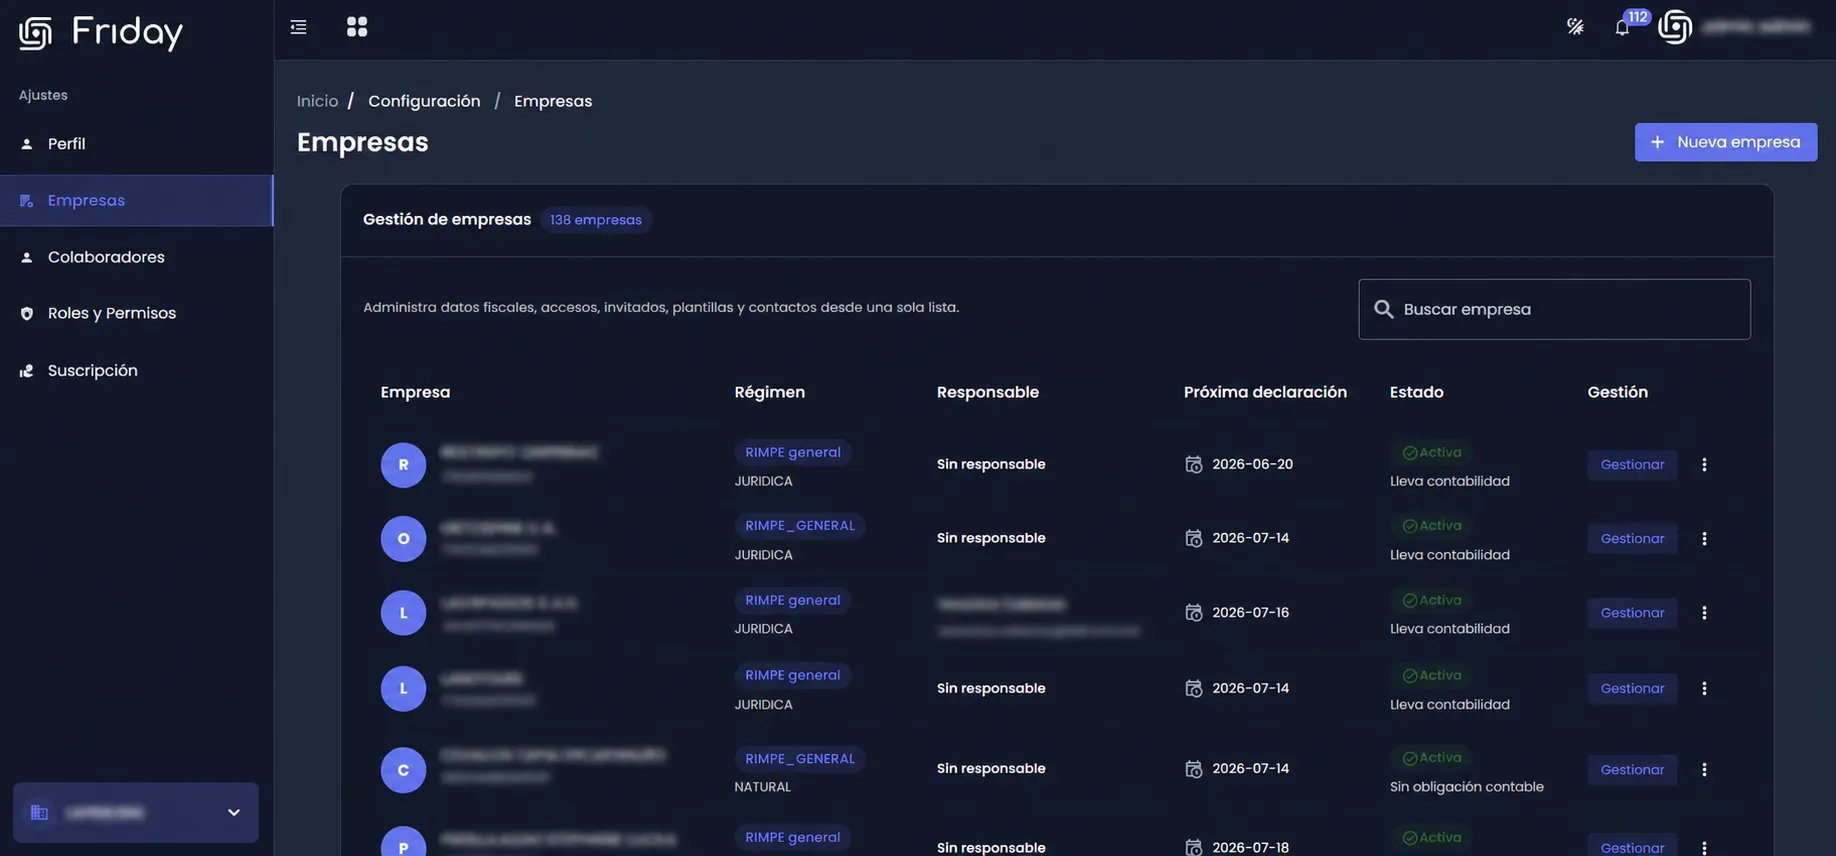Screen dimensions: 1836x856
Task: Collapse the sidebar menu icon
Action: [298, 27]
